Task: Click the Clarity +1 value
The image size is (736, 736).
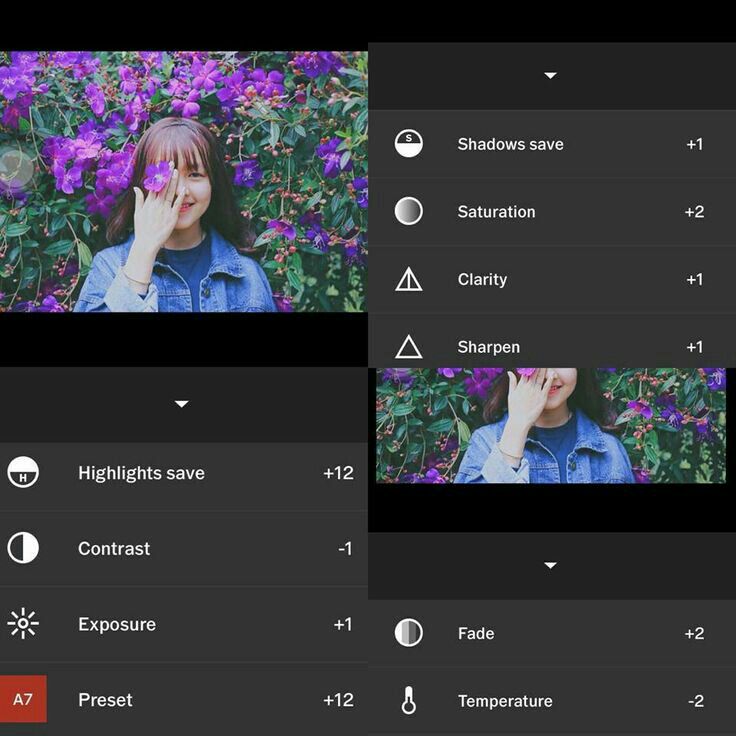Action: [x=695, y=279]
